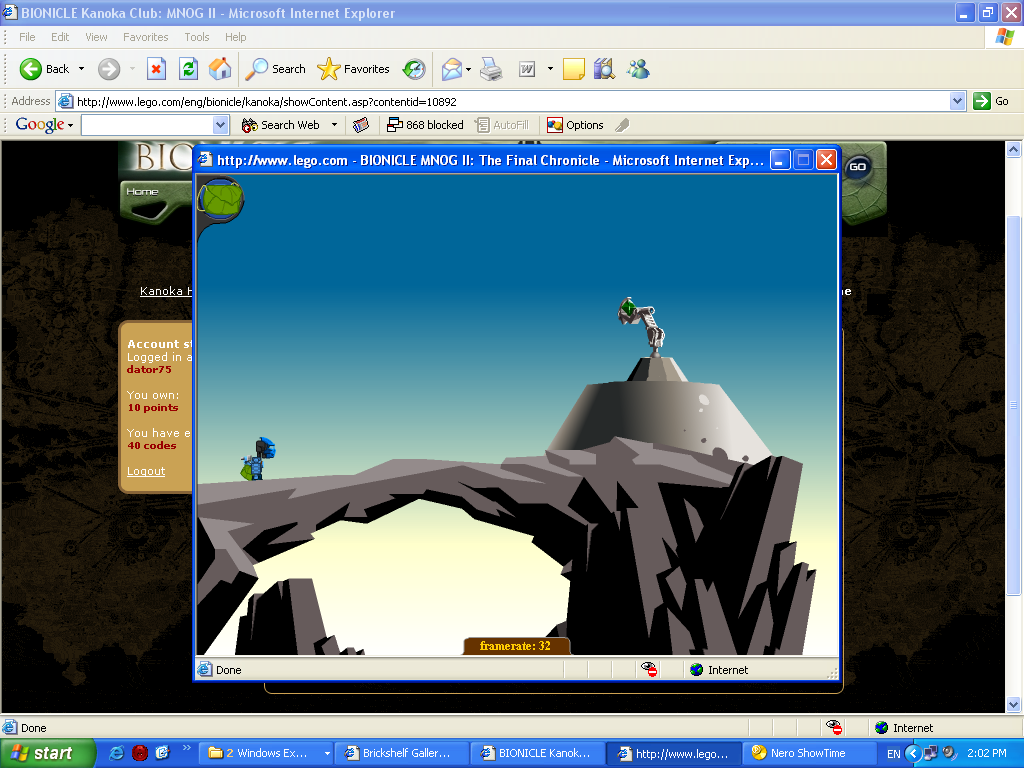The image size is (1024, 768).
Task: Click the Home tab on Bionicle page
Action: (142, 191)
